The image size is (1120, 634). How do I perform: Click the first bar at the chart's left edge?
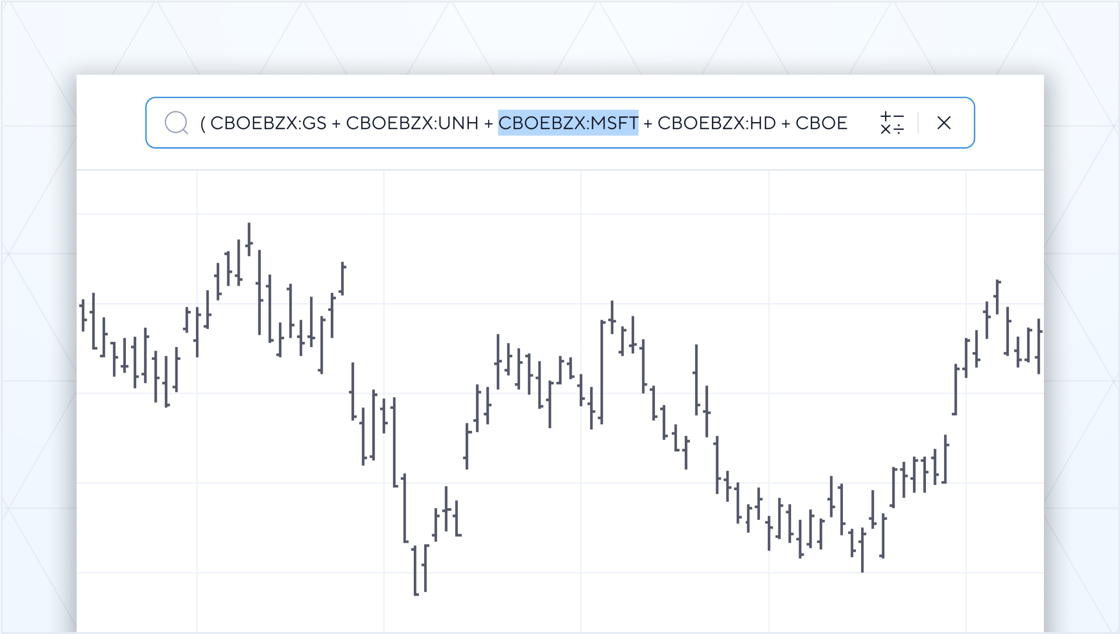tap(82, 315)
